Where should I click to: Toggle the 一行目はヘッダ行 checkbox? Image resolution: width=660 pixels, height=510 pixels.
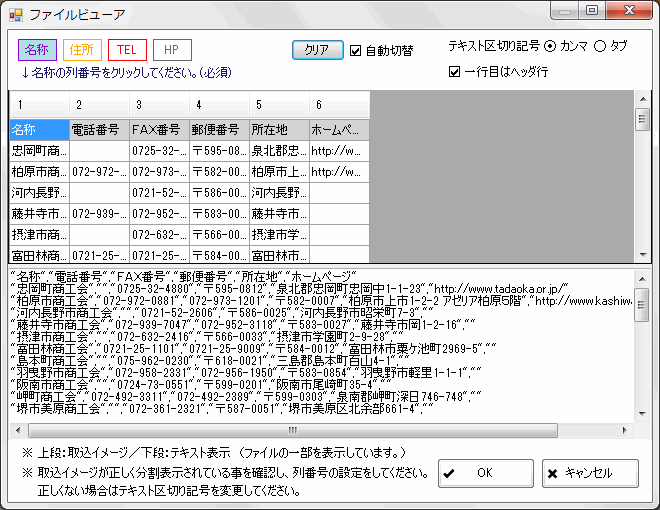pos(455,72)
